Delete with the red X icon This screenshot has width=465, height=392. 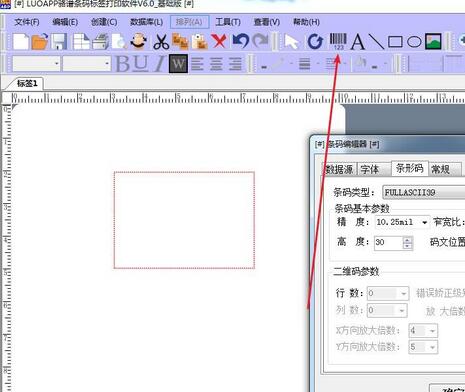pyautogui.click(x=219, y=42)
